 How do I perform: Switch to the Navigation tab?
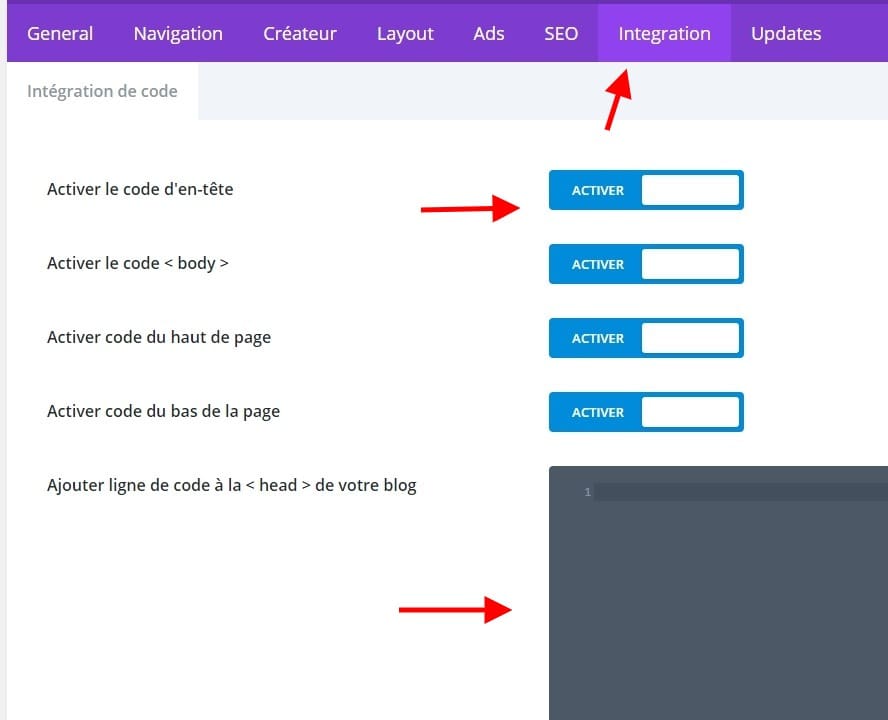(177, 33)
